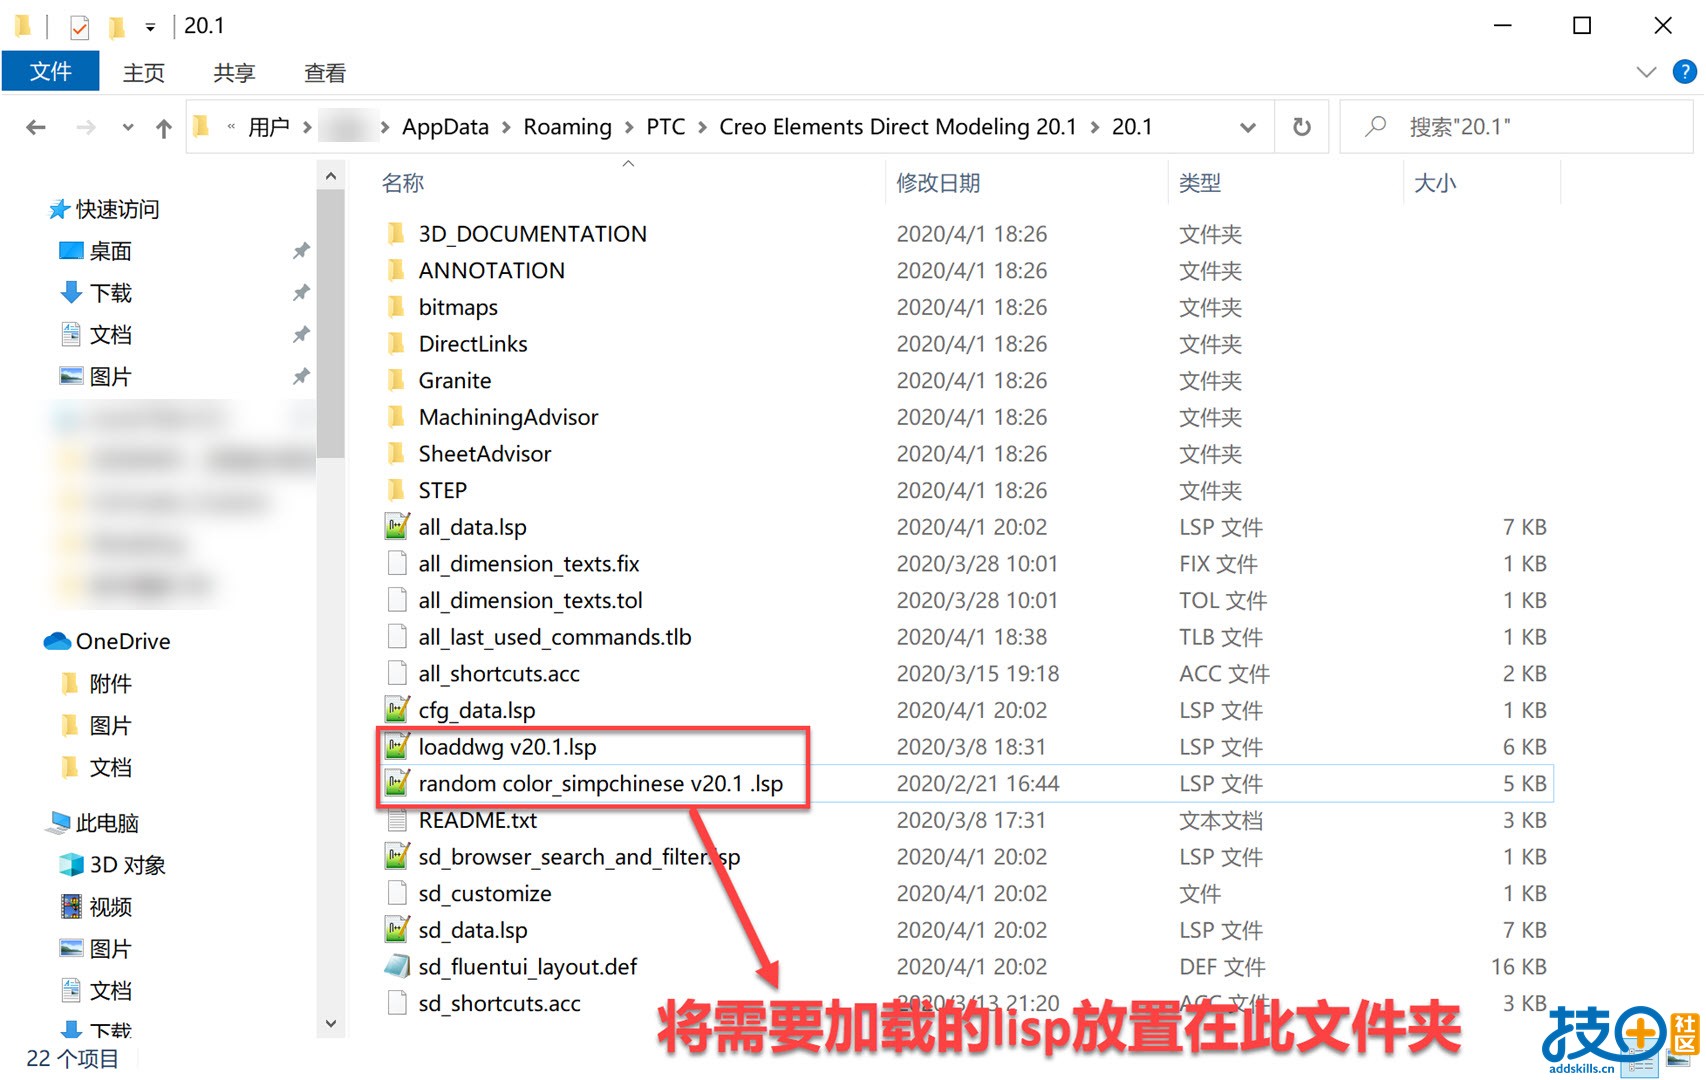Switch to the 主页 ribbon tab

[x=144, y=73]
